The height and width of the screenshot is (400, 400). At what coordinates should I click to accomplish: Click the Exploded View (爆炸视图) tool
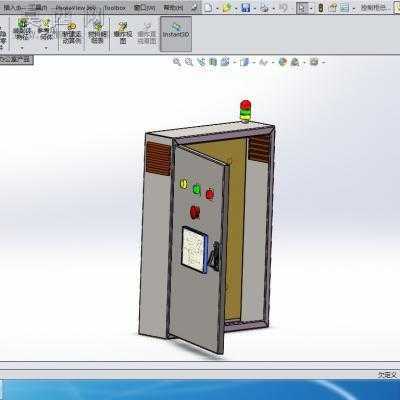tap(123, 33)
